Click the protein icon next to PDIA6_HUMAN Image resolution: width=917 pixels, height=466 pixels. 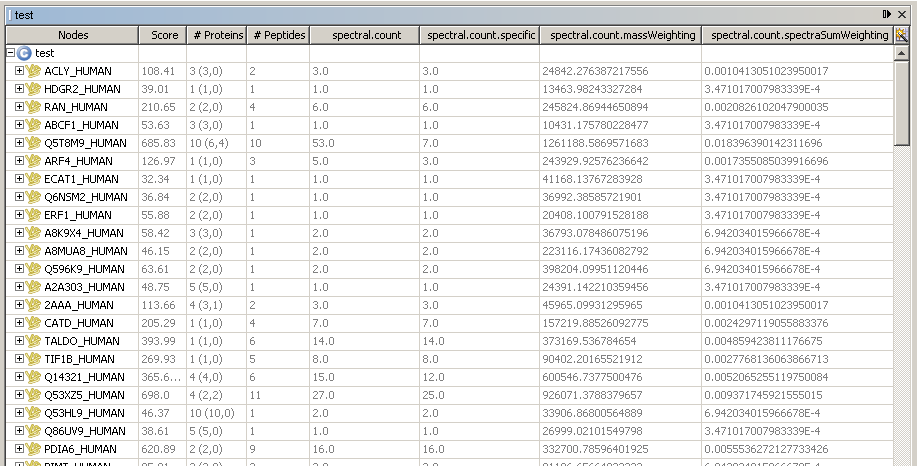click(x=34, y=449)
